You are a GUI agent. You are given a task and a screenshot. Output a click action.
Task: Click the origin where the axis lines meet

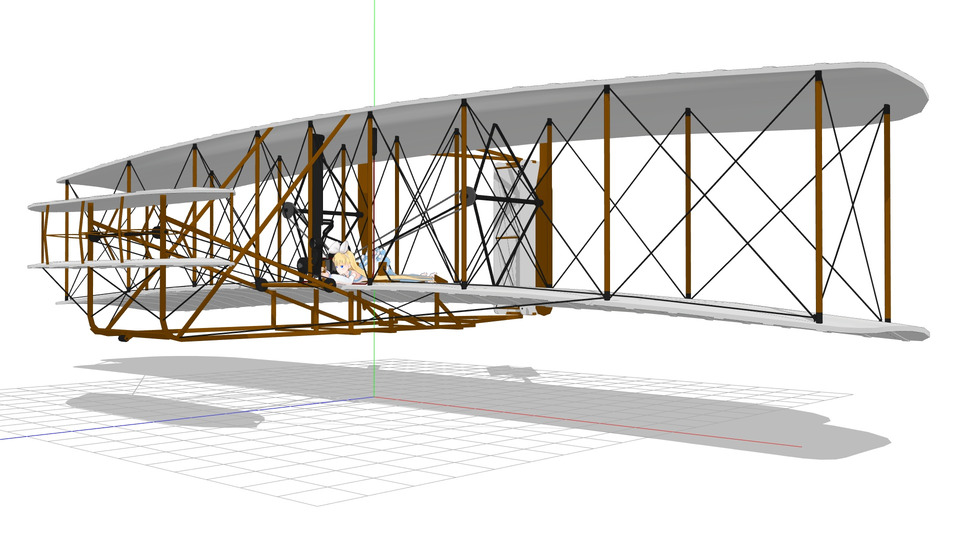point(373,397)
